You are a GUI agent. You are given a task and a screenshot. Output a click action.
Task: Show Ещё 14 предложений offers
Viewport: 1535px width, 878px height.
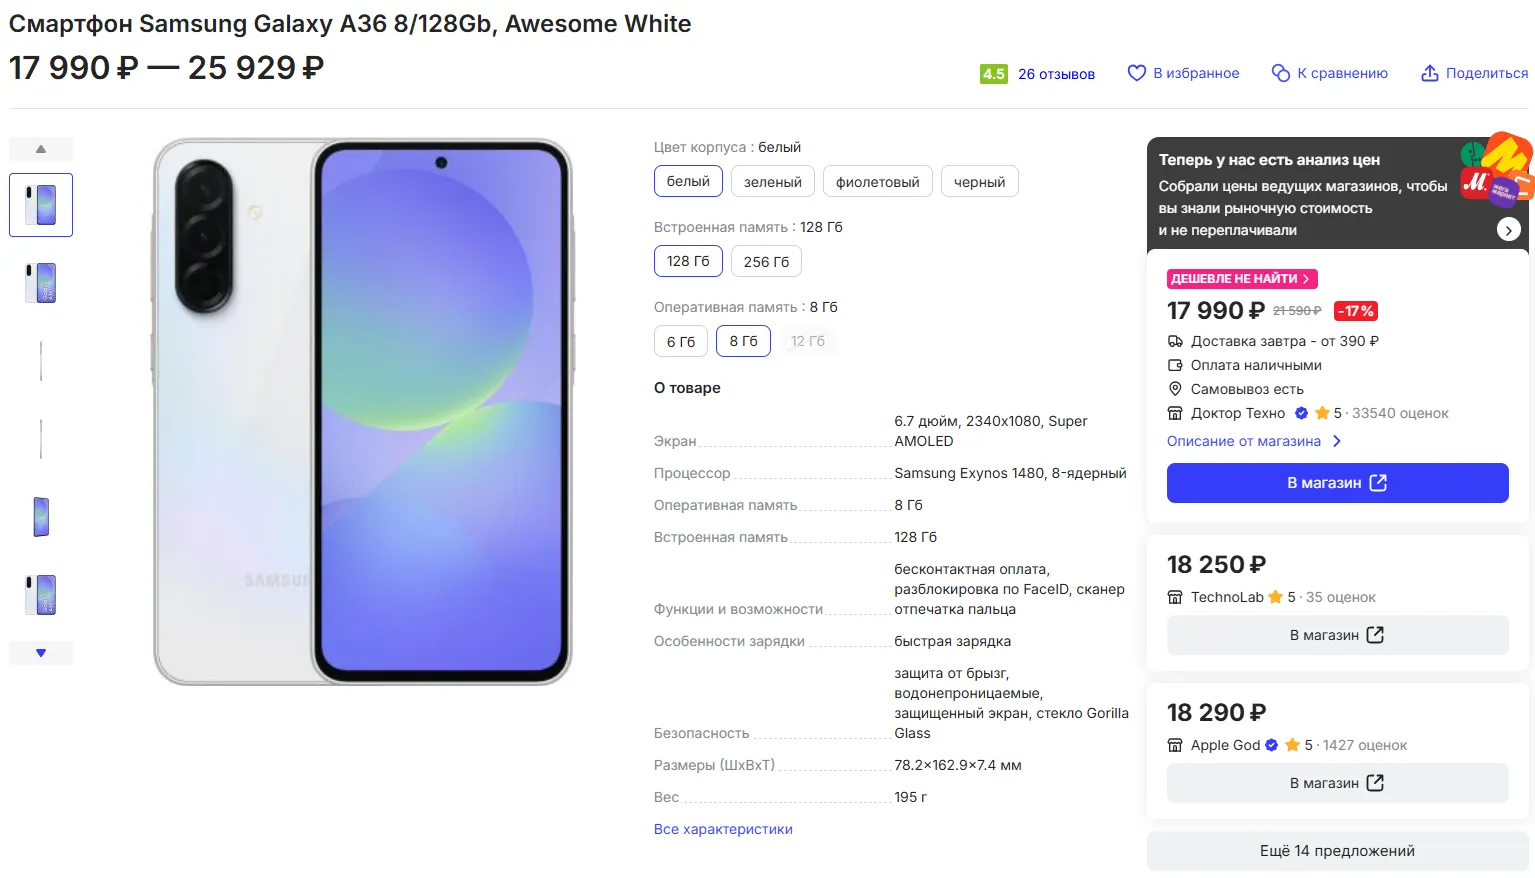[x=1337, y=851]
